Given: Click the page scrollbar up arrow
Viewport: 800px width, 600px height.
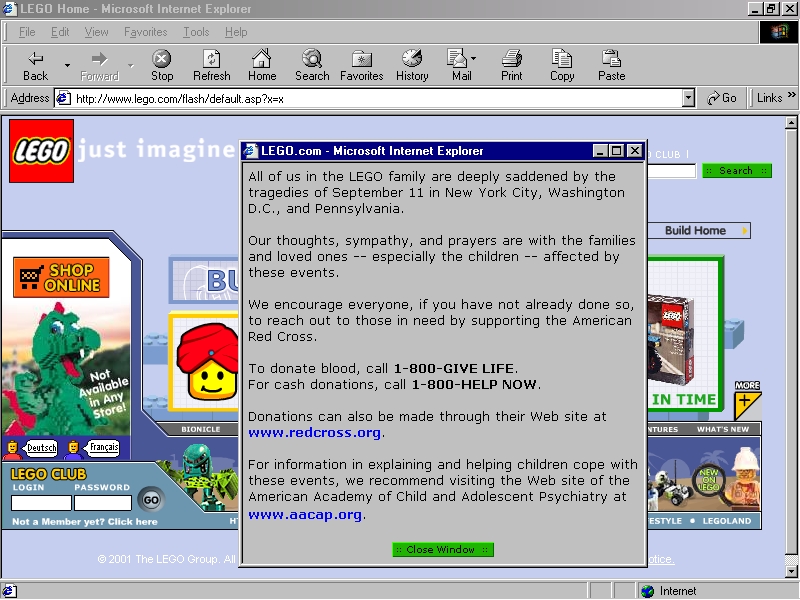Looking at the screenshot, I should click(791, 122).
